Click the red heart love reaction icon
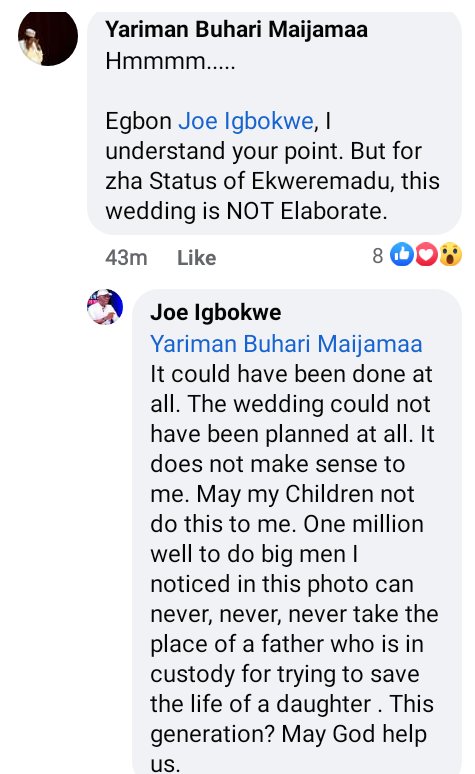This screenshot has height=774, width=475. pyautogui.click(x=426, y=255)
